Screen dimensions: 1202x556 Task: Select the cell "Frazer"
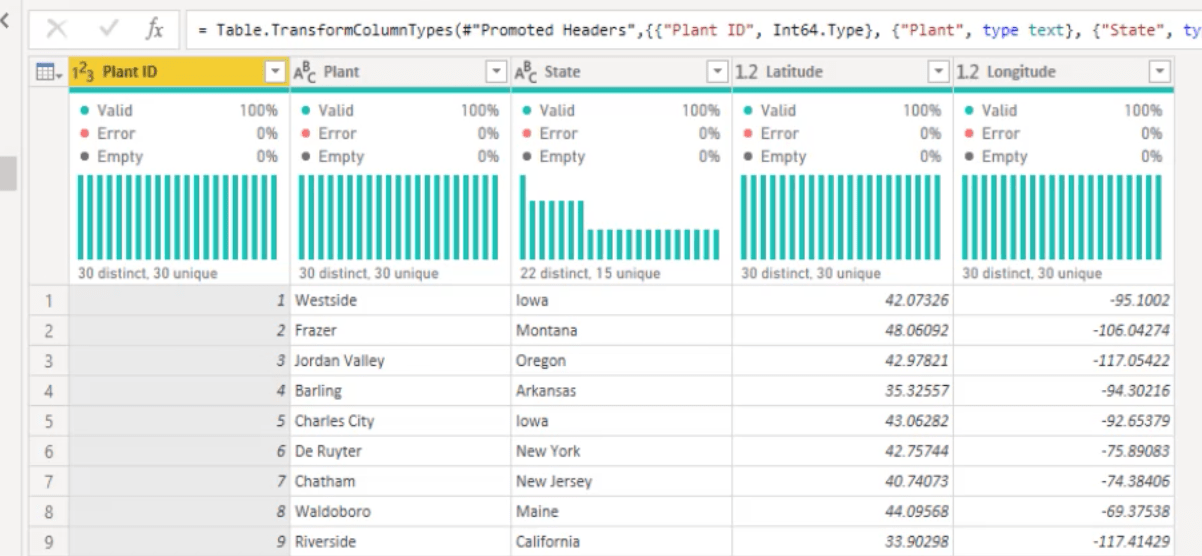click(x=400, y=330)
